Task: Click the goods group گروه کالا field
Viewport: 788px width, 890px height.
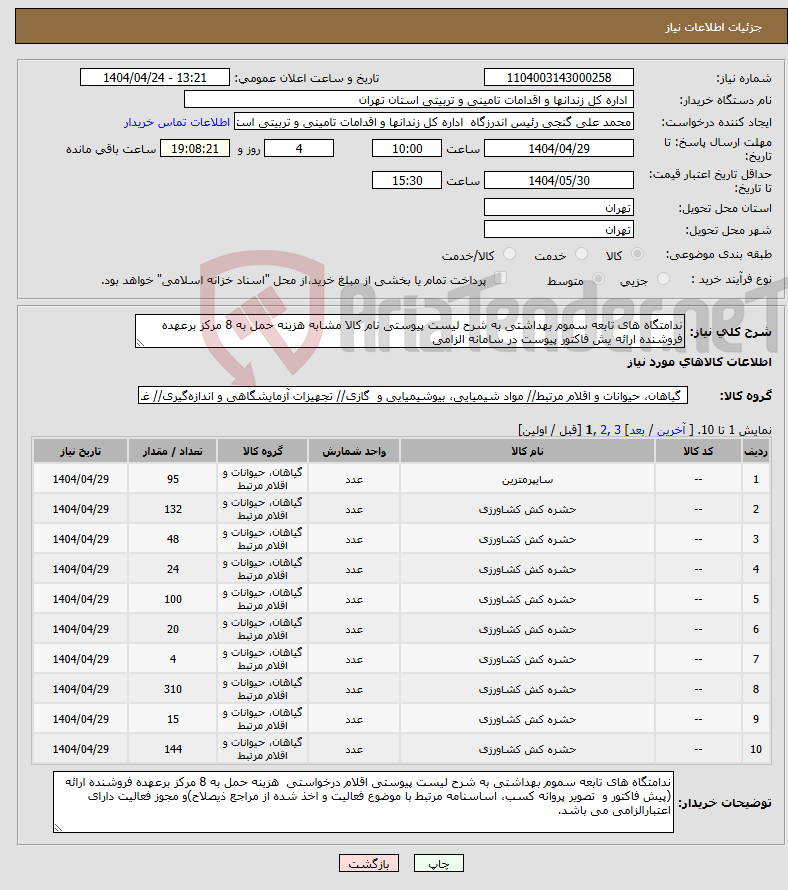Action: [413, 396]
